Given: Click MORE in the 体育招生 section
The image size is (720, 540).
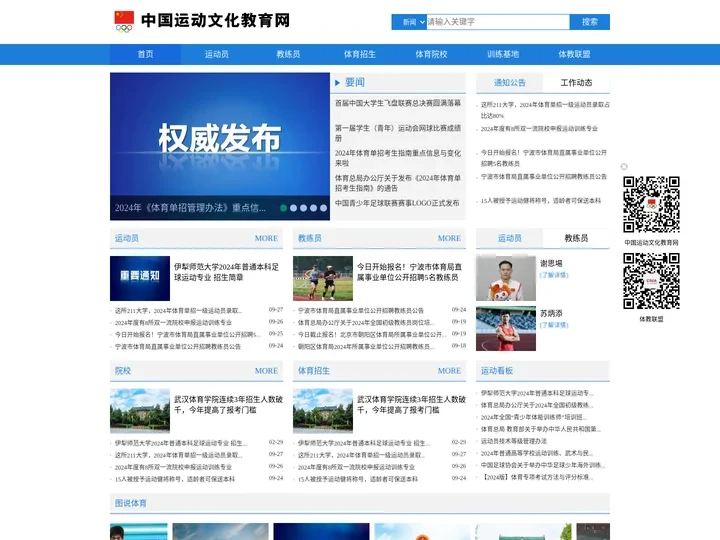Looking at the screenshot, I should tap(449, 371).
